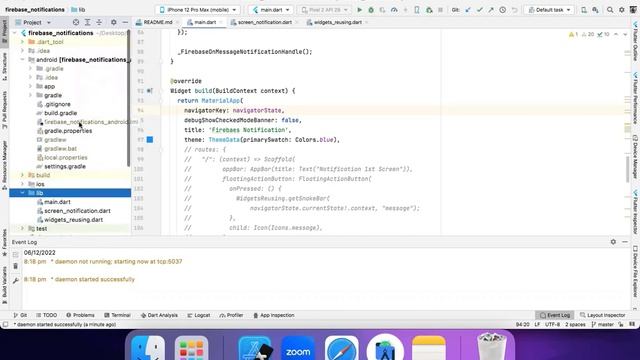Open the iPhone 12 Pro Max device dropdown
640x360 pixels.
[x=198, y=10]
